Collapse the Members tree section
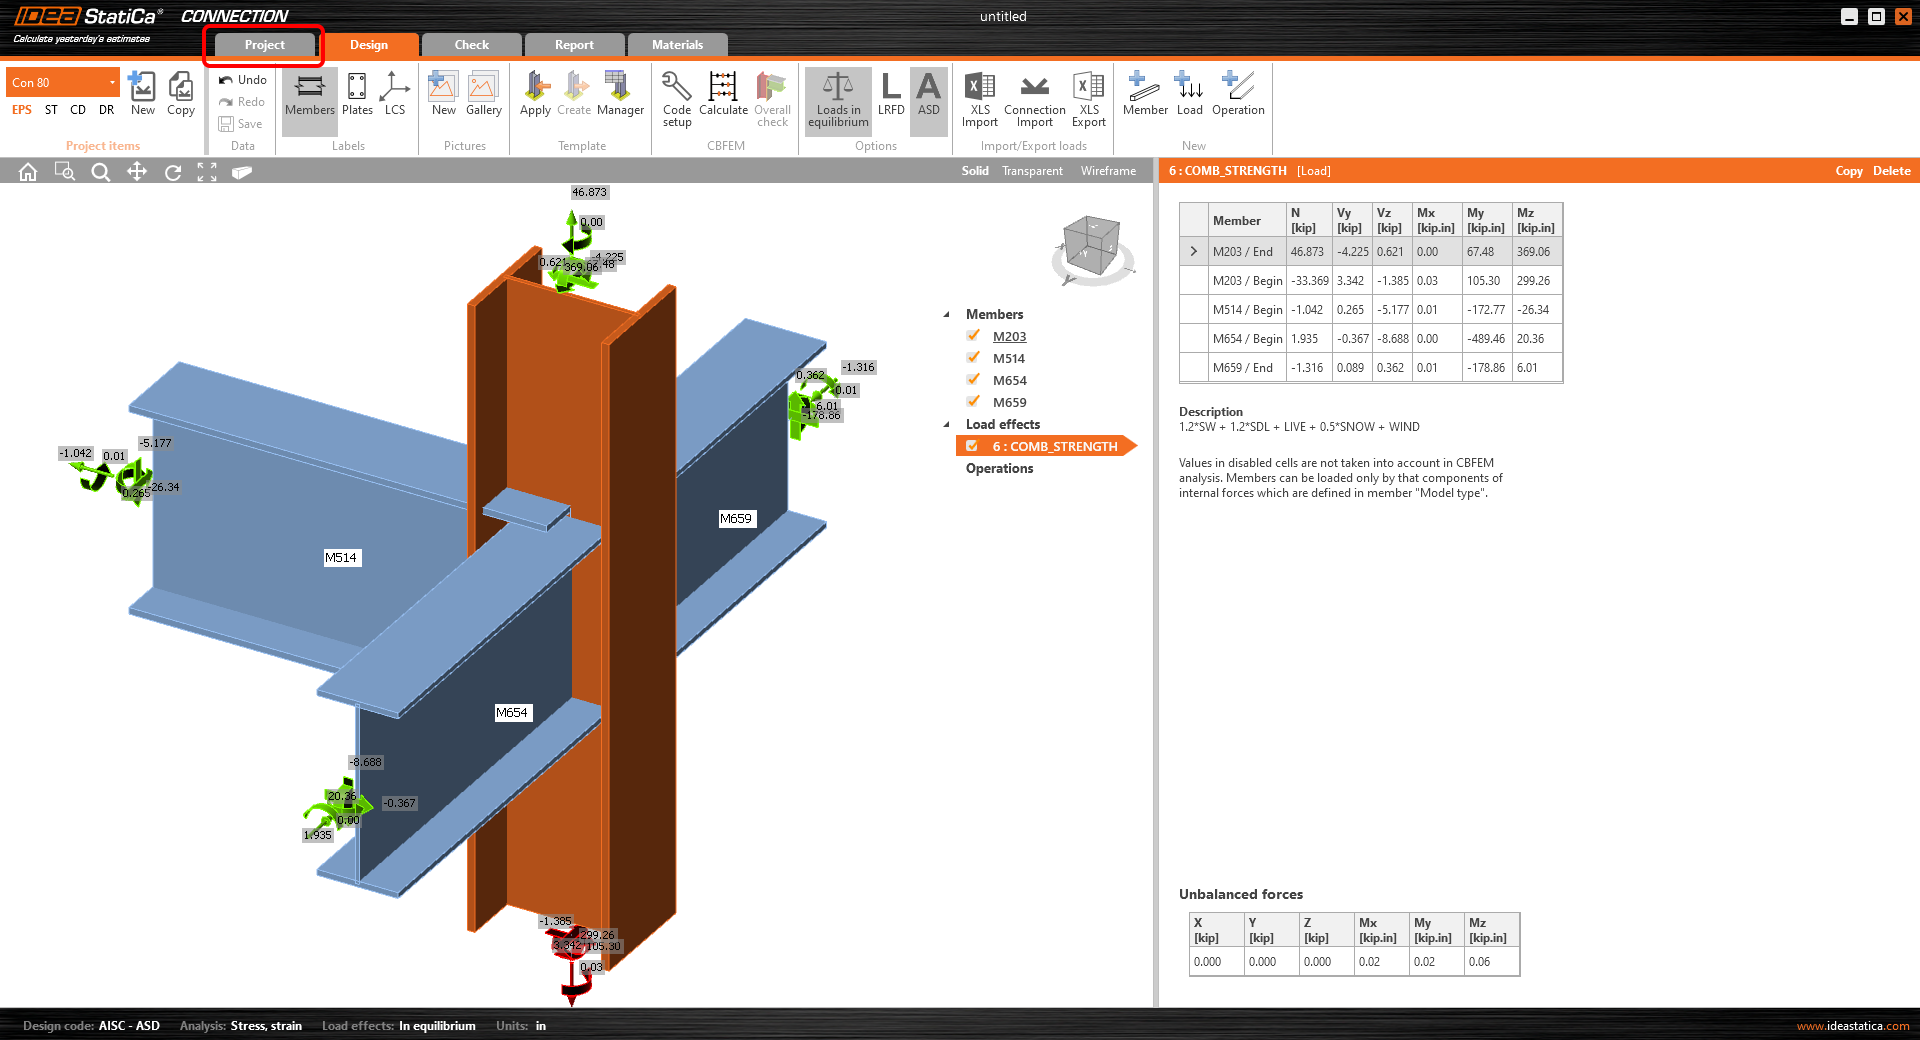This screenshot has width=1920, height=1040. [x=946, y=314]
